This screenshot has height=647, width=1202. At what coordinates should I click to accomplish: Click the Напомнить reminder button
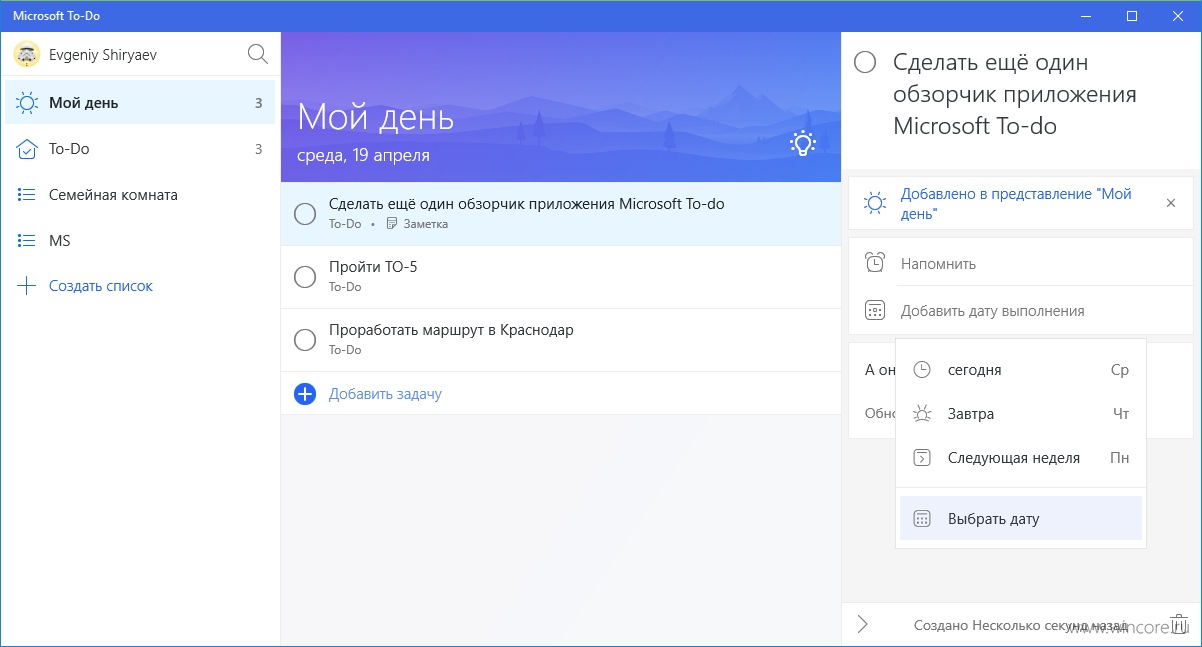point(1021,263)
